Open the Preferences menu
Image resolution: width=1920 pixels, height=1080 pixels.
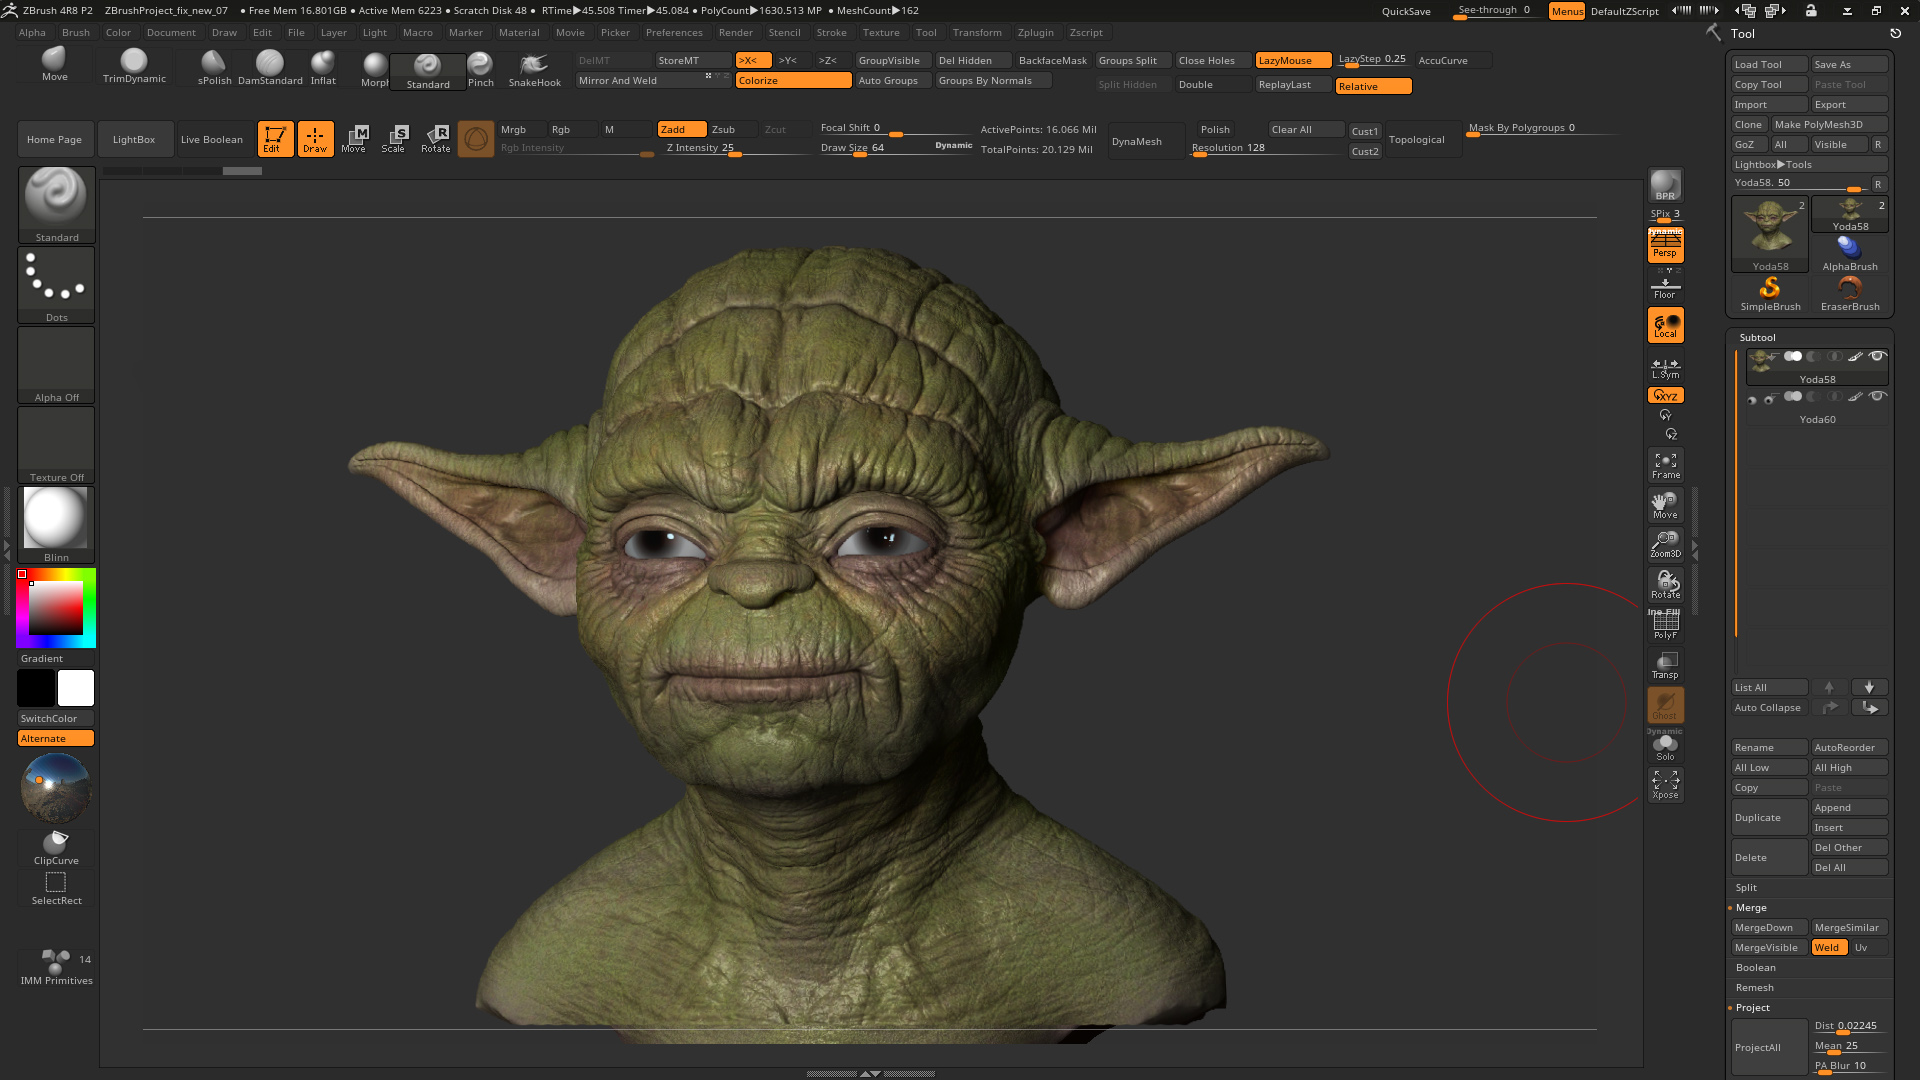coord(674,32)
